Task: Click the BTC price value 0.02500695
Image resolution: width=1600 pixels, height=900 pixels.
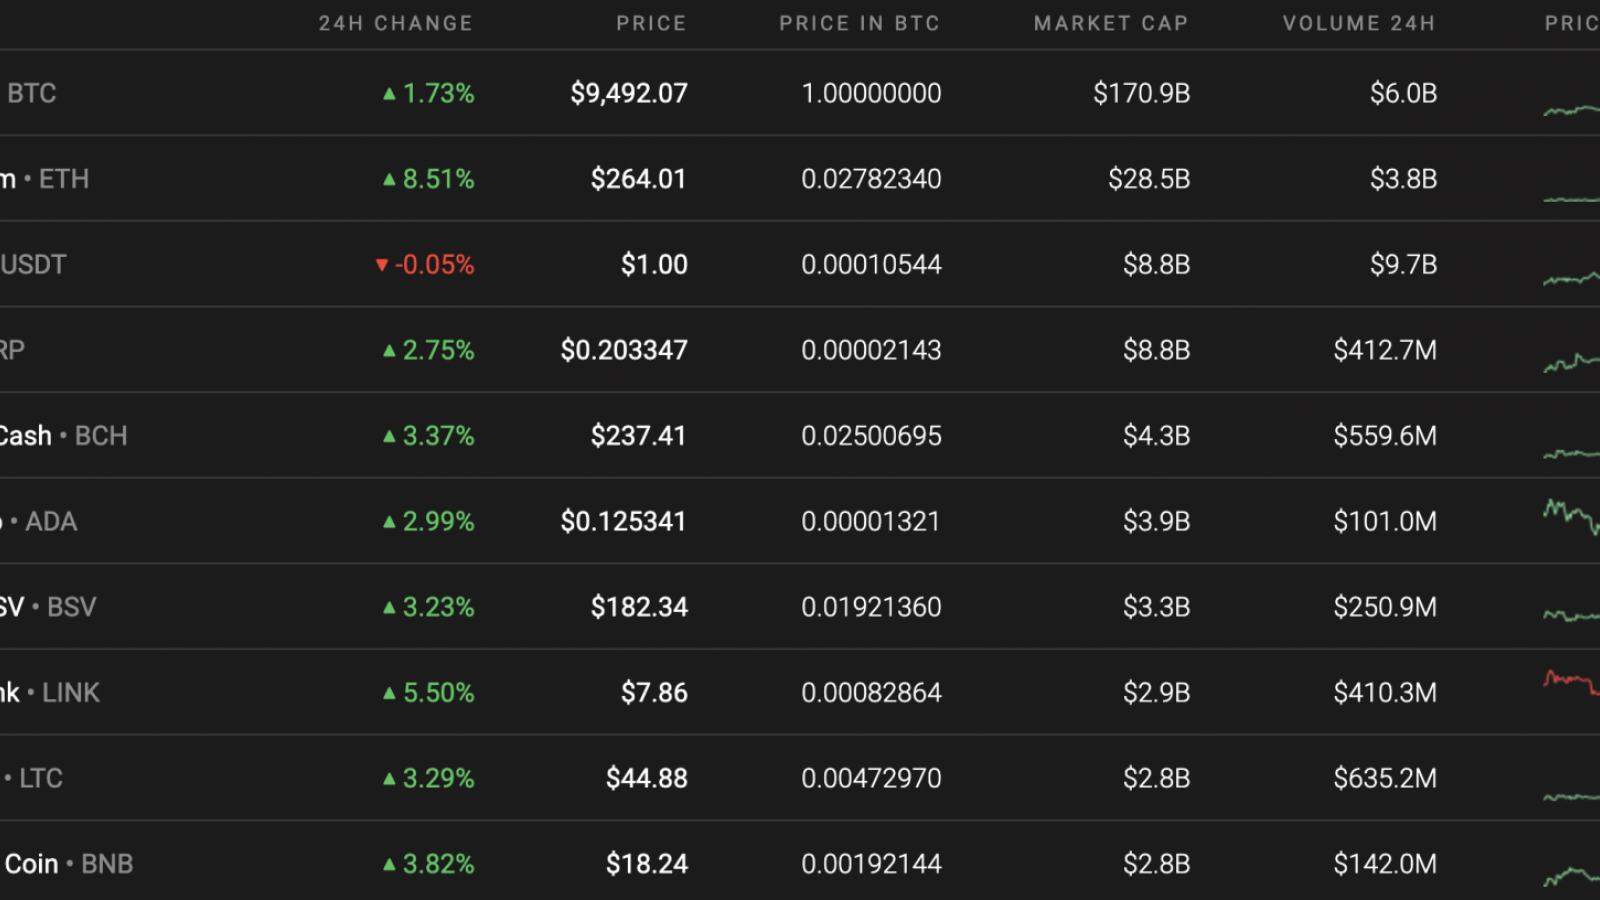Action: (871, 436)
